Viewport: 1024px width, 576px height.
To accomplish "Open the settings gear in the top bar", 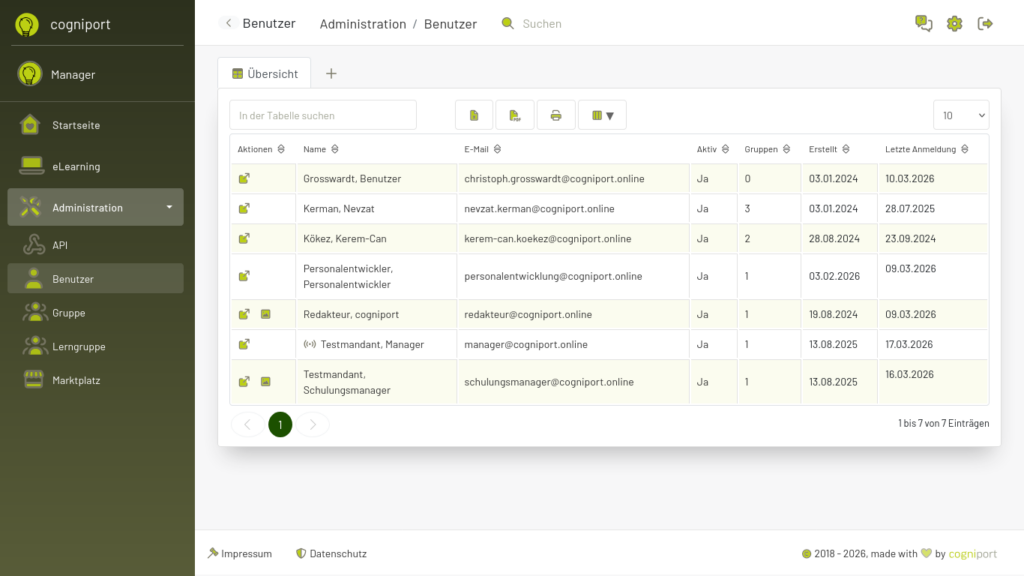I will pos(953,22).
